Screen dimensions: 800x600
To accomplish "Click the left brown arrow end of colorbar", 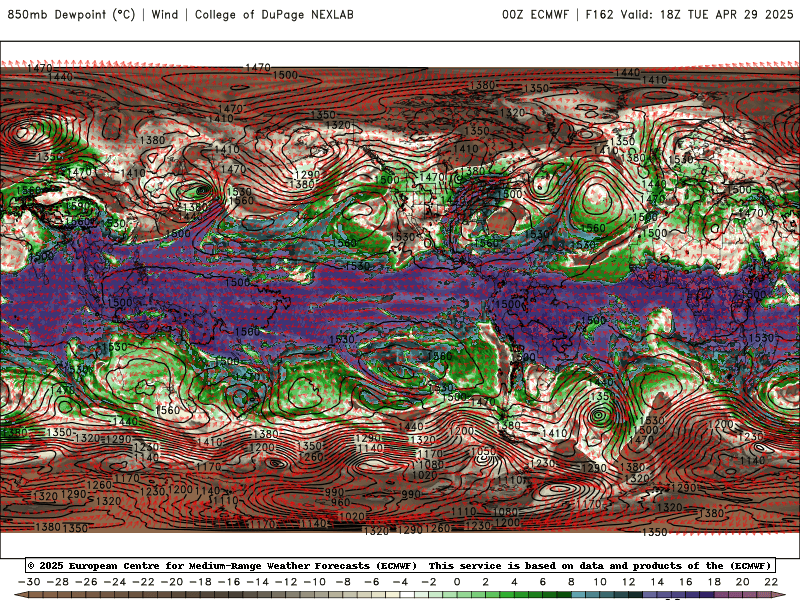I will coord(20,596).
